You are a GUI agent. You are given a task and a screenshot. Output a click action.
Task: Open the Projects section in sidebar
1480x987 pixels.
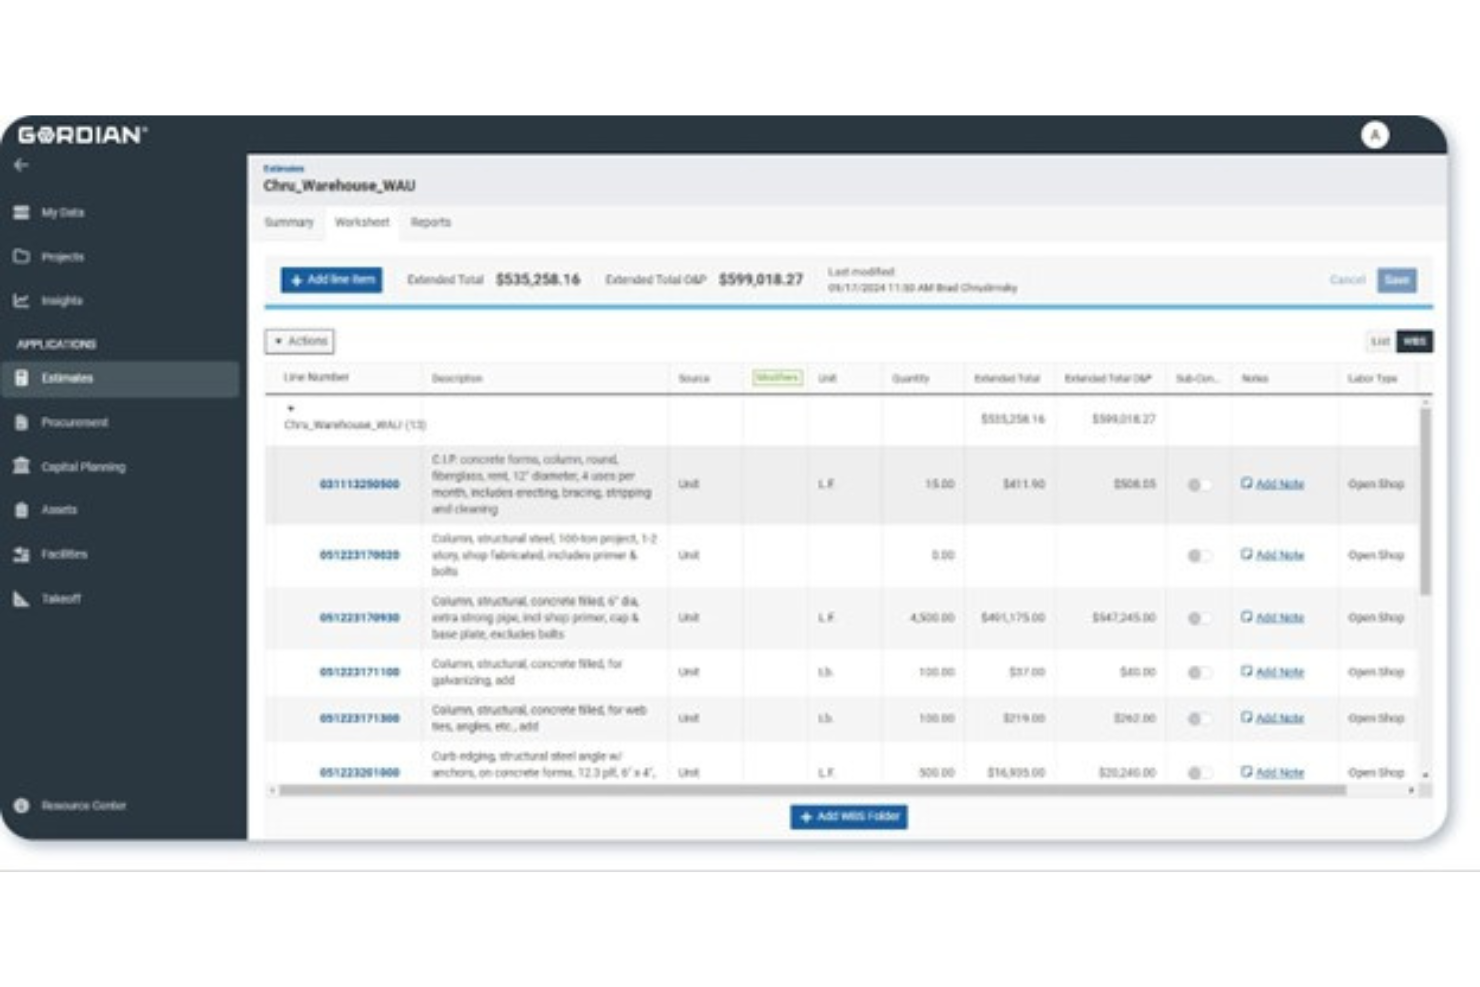62,256
